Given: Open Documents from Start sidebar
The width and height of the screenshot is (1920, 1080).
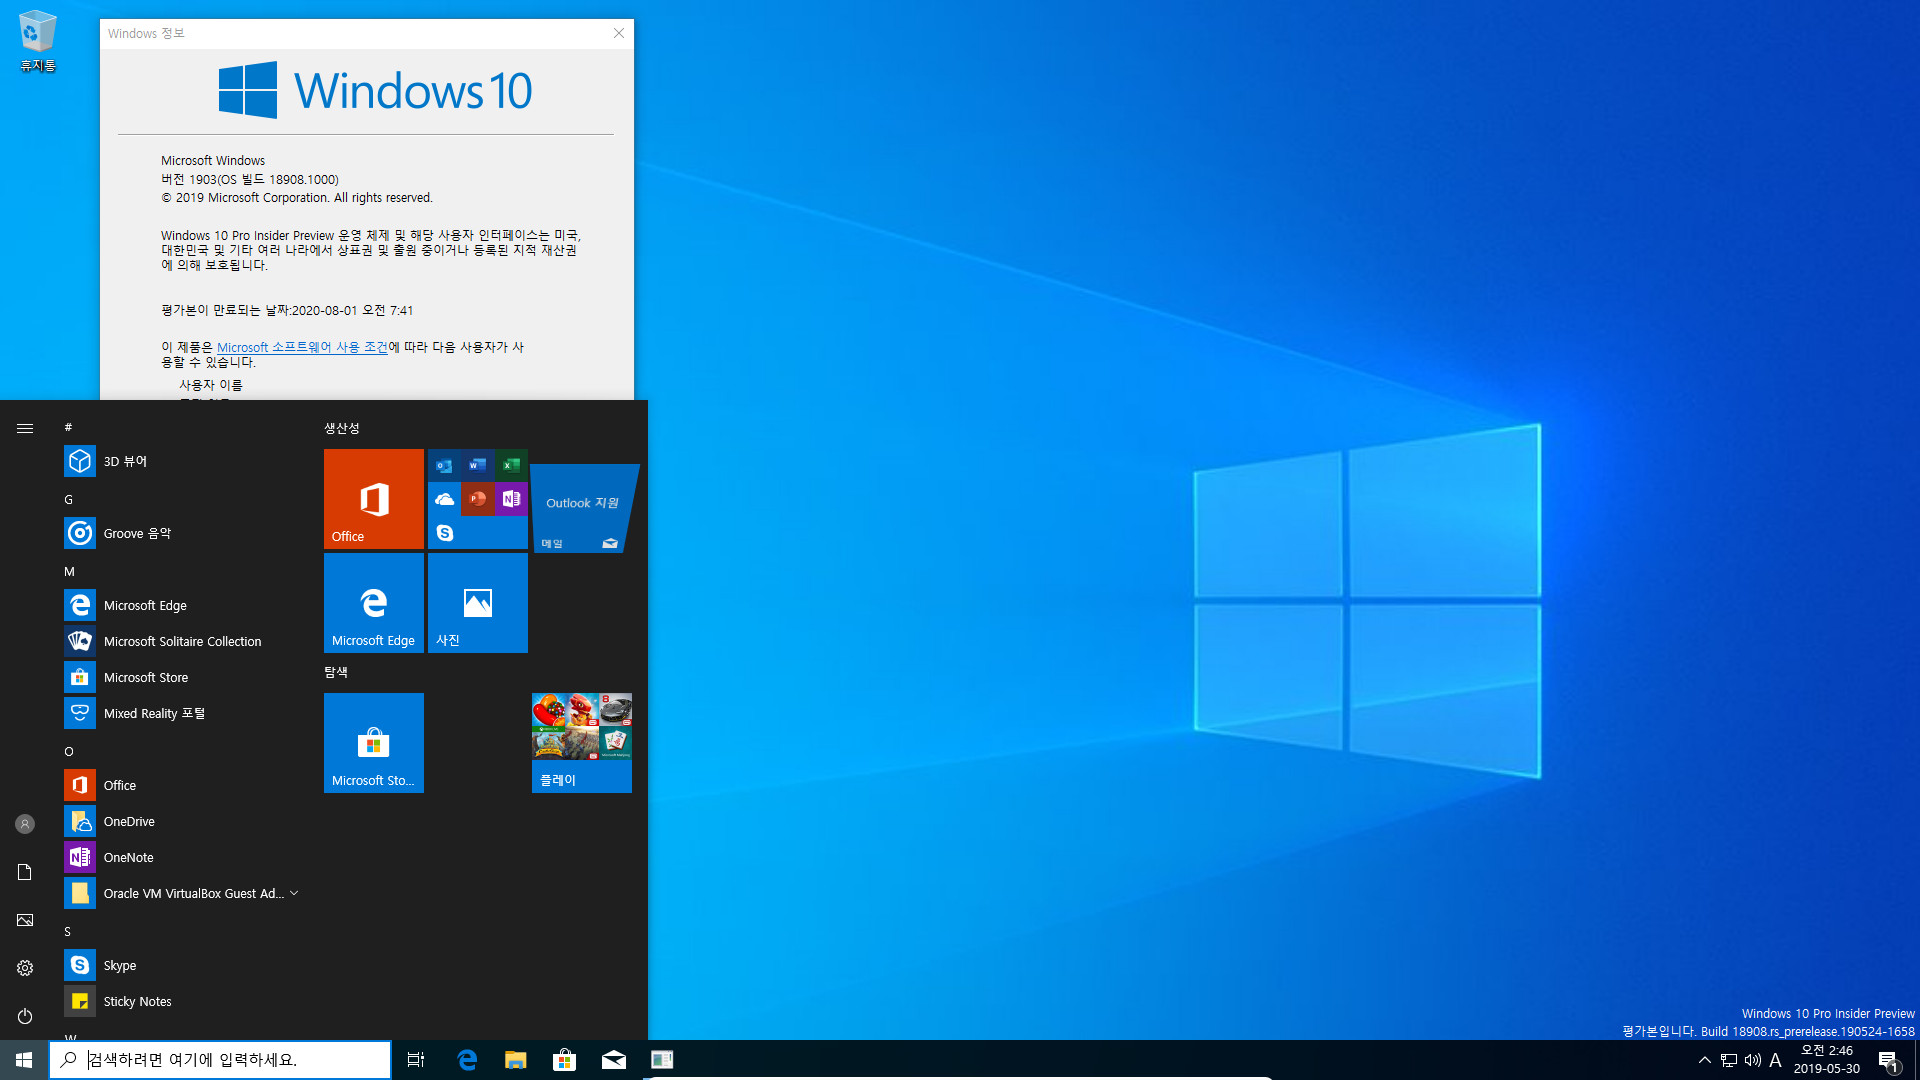Looking at the screenshot, I should coord(25,872).
